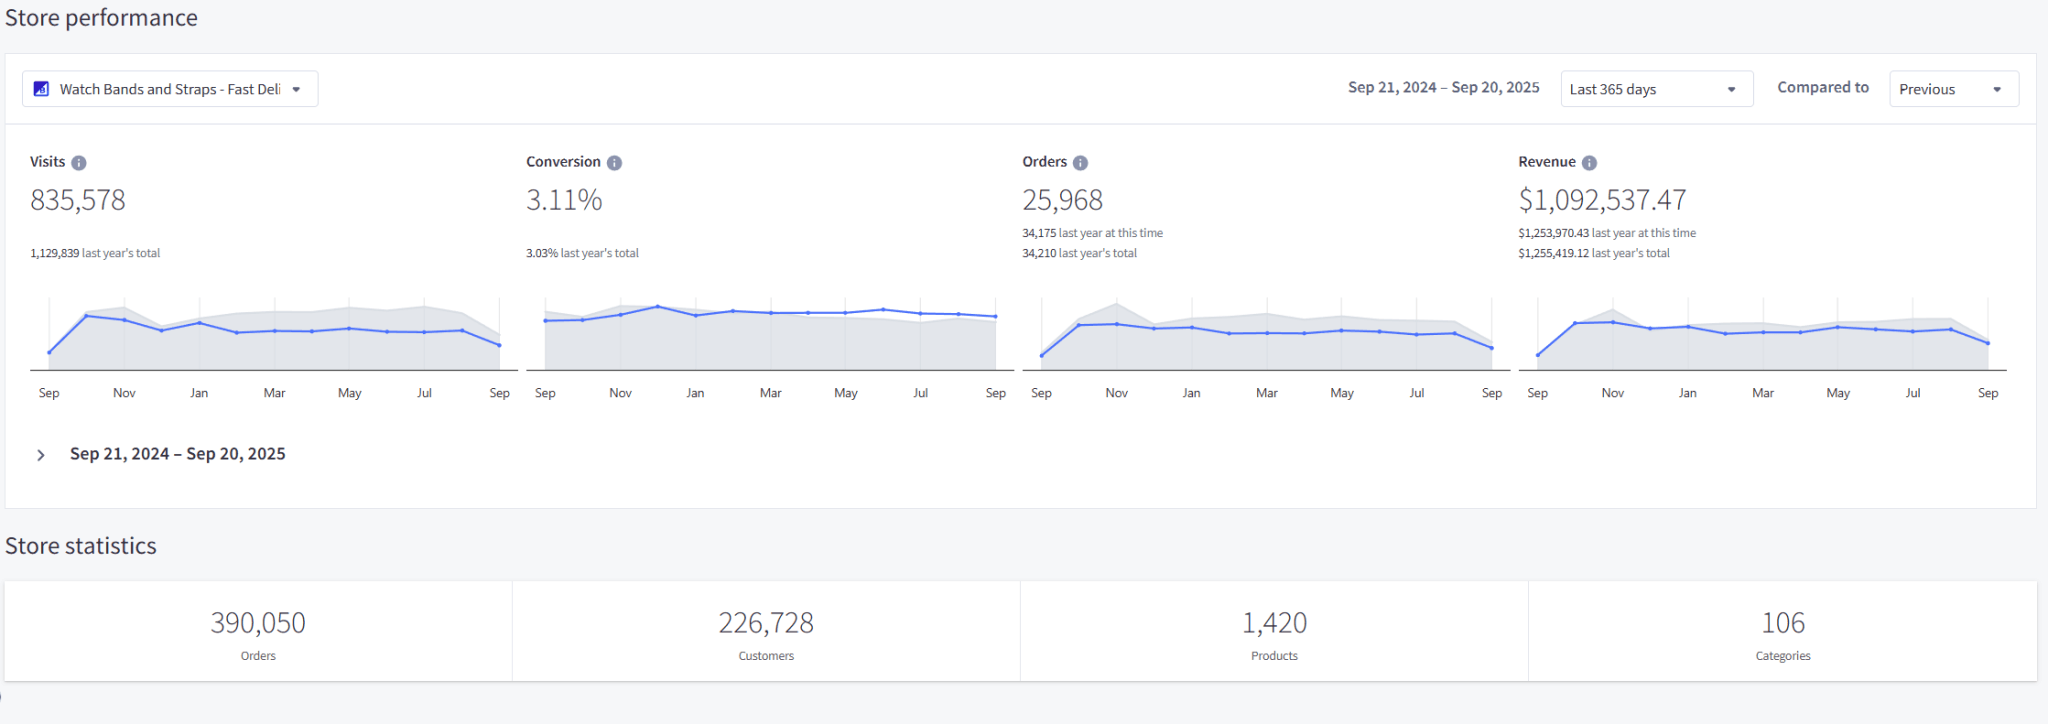Click the Nov data point on Orders chart
The width and height of the screenshot is (2048, 724).
1117,324
